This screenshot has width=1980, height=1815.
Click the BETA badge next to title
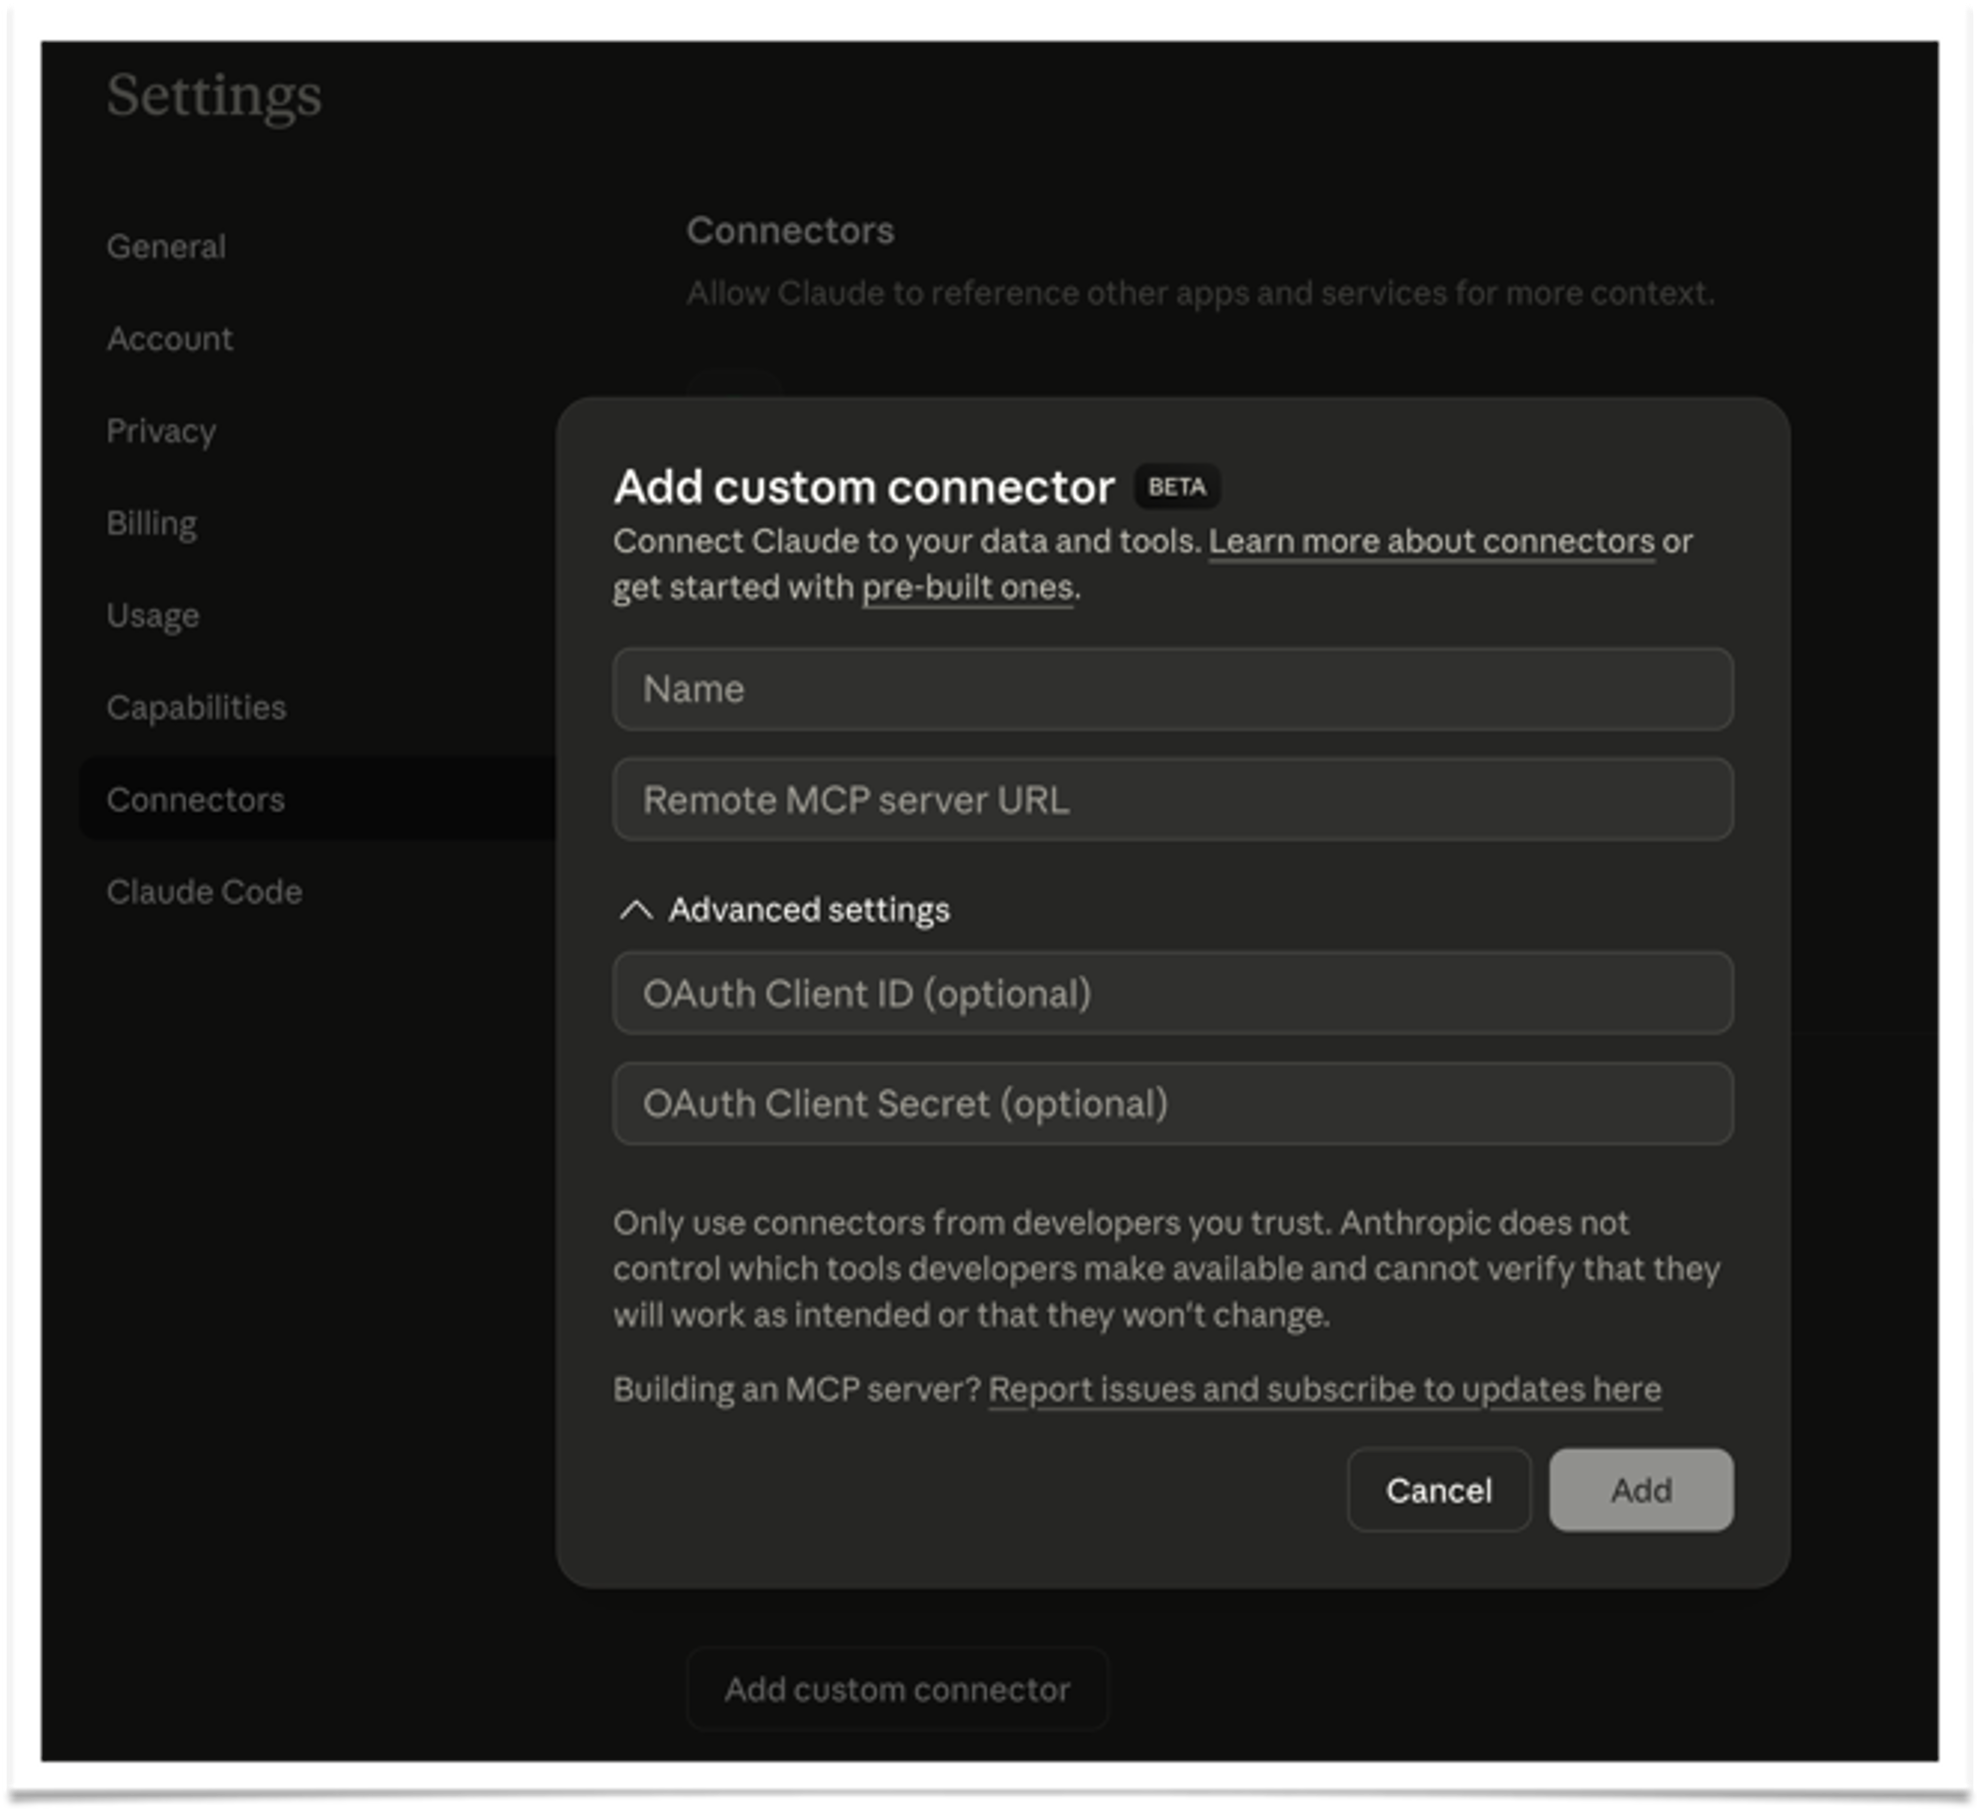click(x=1177, y=488)
